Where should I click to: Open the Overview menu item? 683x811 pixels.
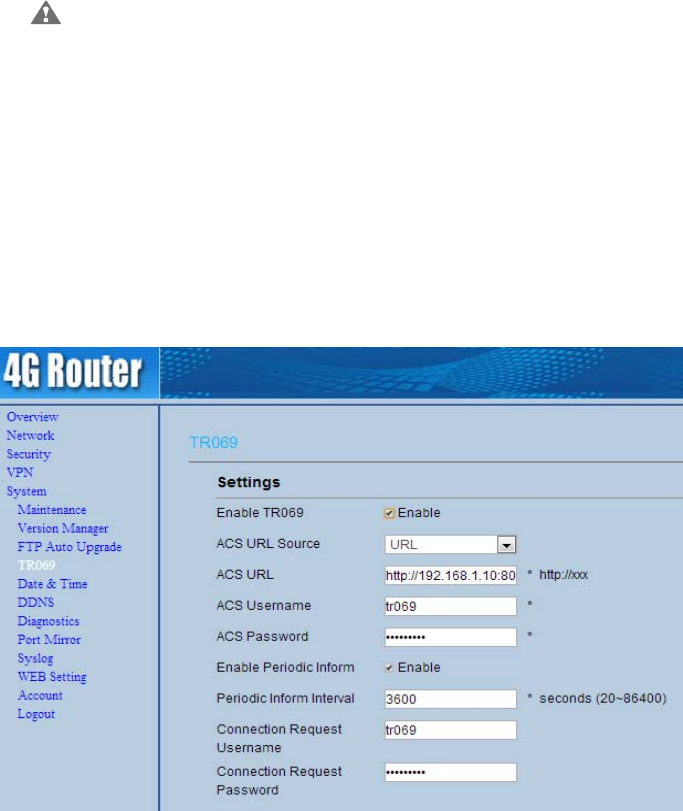(x=32, y=417)
